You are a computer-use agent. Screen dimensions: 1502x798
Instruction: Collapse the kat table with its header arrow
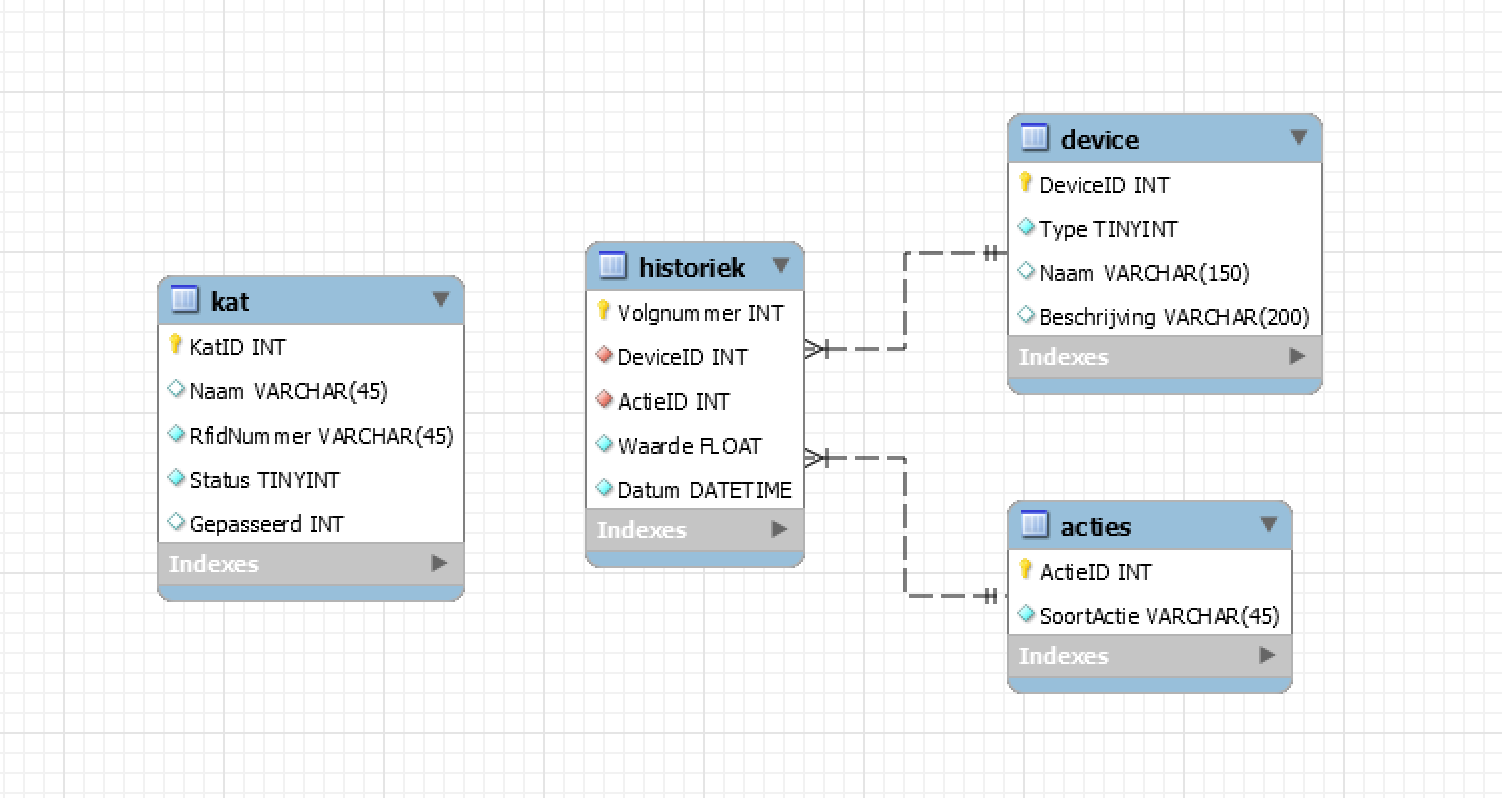coord(441,299)
